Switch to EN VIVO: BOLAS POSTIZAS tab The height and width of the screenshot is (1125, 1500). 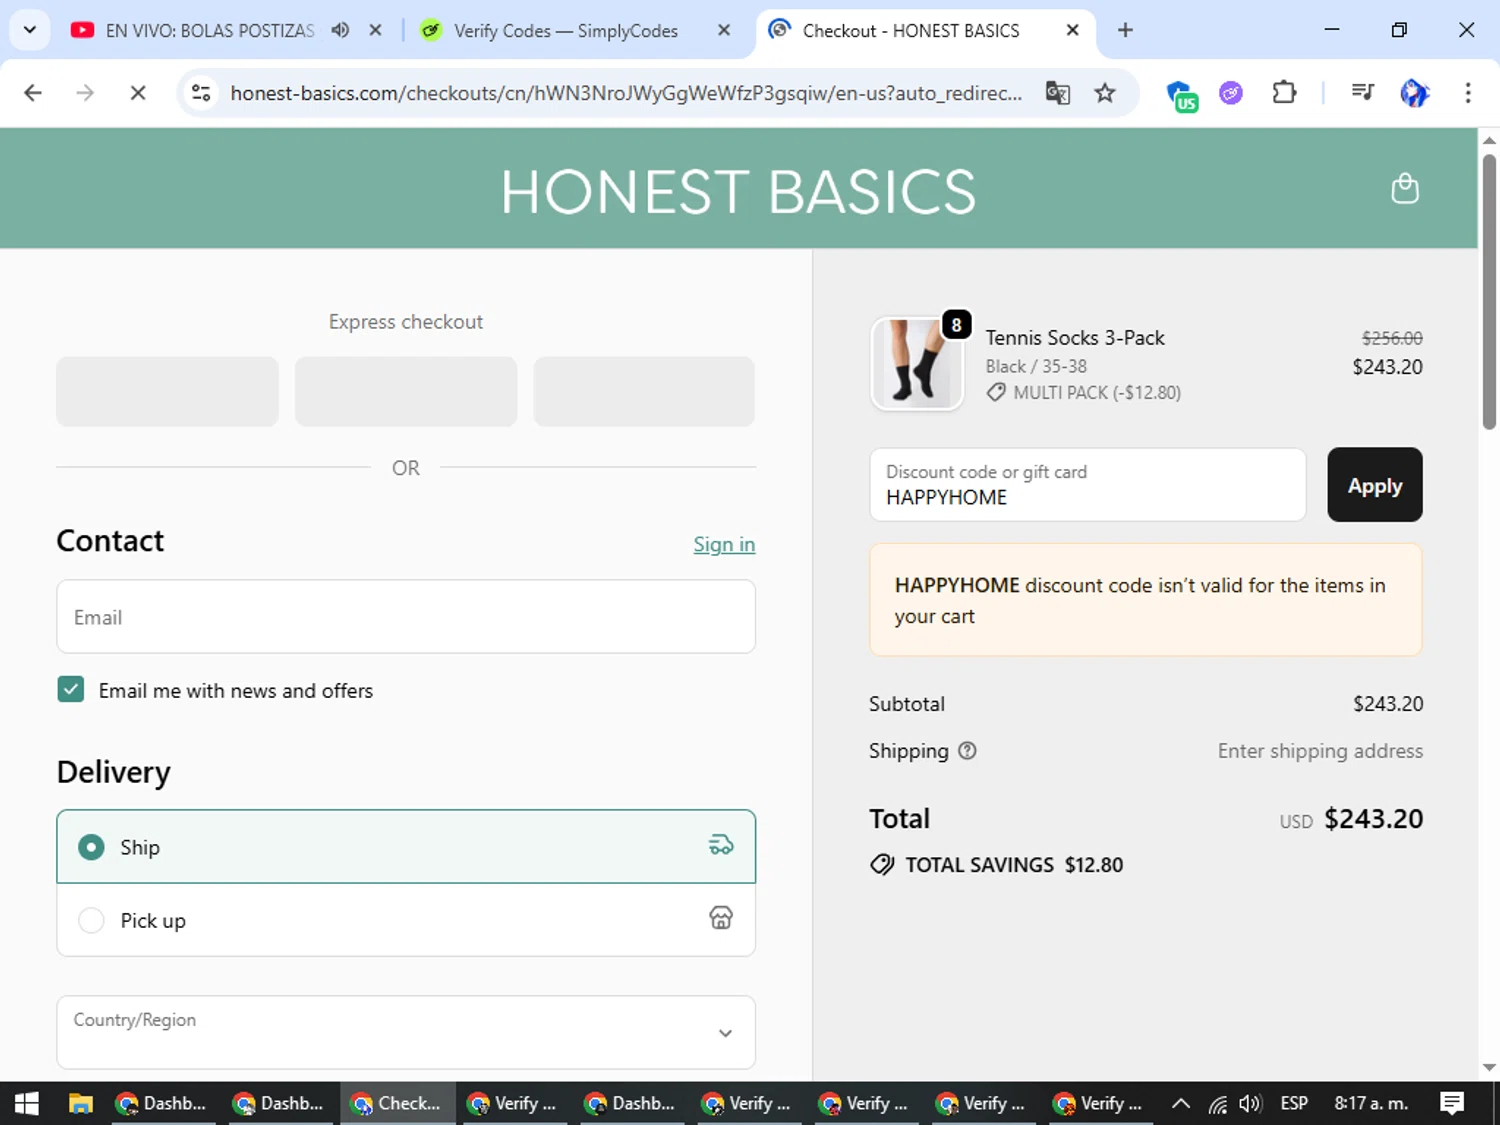point(210,31)
